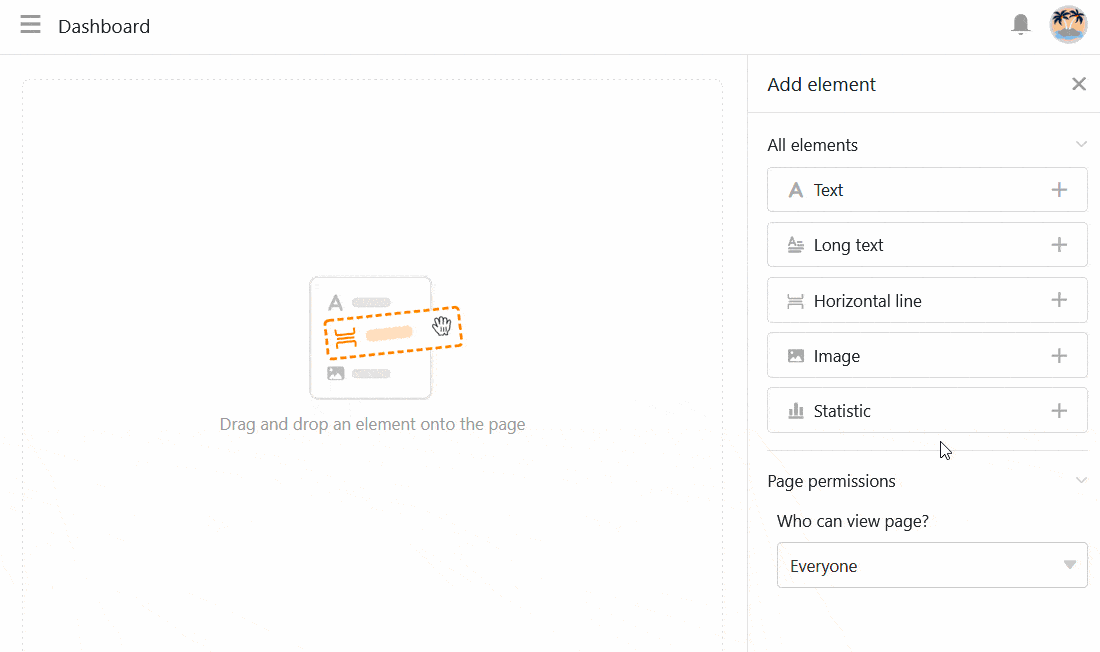Select the Text element icon
The image size is (1100, 652).
point(796,190)
